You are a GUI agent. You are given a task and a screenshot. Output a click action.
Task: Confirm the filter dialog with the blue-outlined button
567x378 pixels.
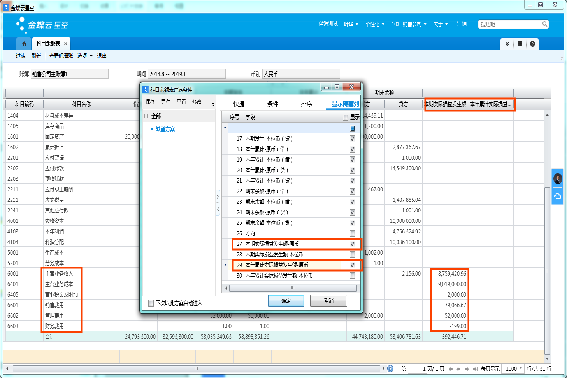286,301
